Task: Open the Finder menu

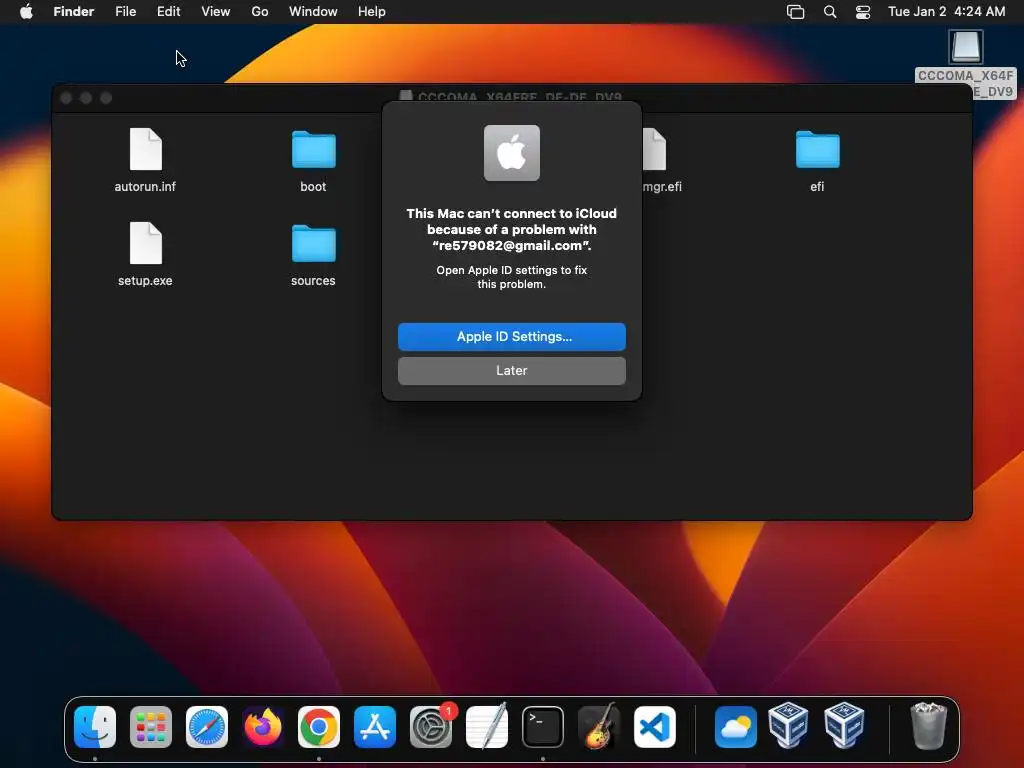Action: [x=74, y=12]
